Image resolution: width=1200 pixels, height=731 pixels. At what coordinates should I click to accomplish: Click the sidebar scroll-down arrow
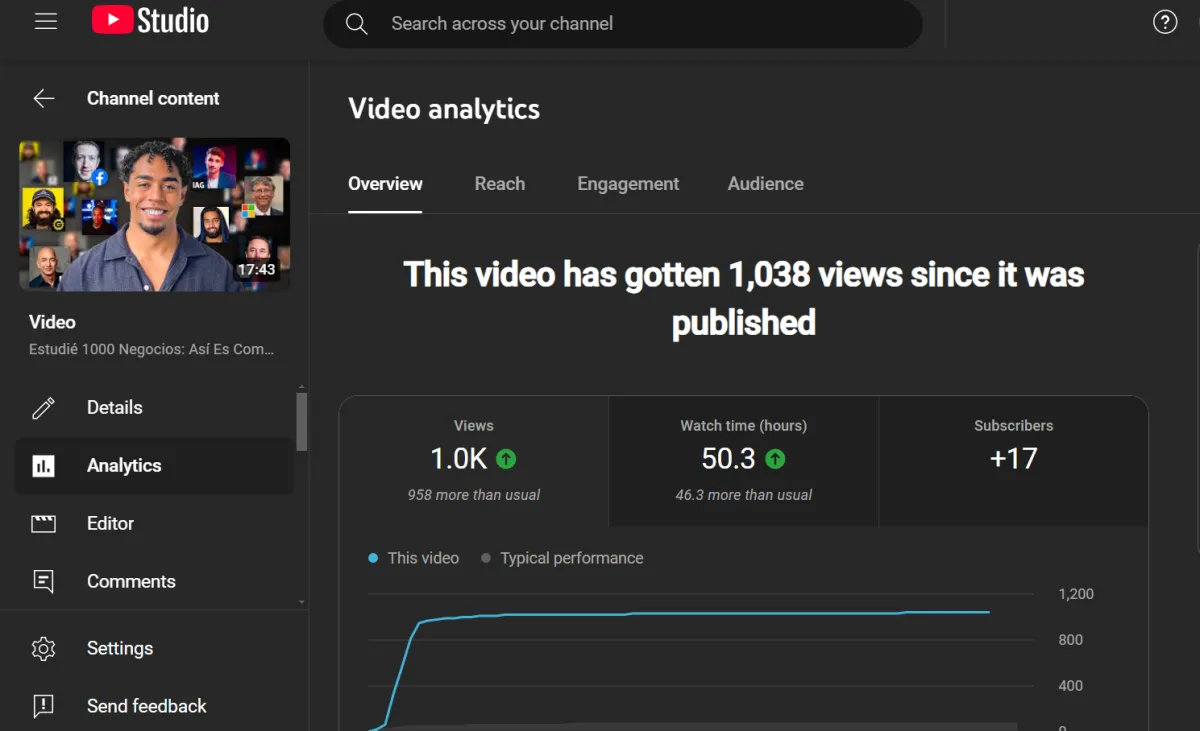302,602
